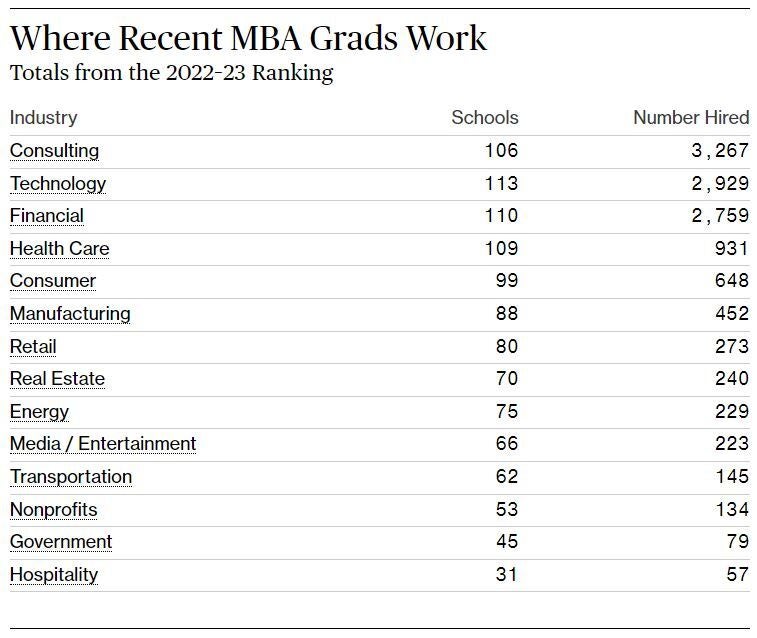Open the Retail industry link
Screen dimensions: 757x638
click(33, 347)
